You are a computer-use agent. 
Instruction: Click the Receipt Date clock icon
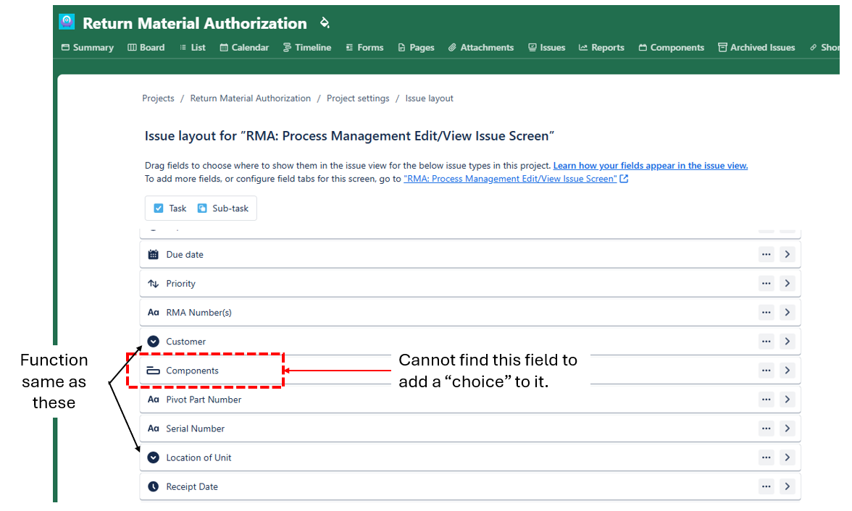click(153, 487)
